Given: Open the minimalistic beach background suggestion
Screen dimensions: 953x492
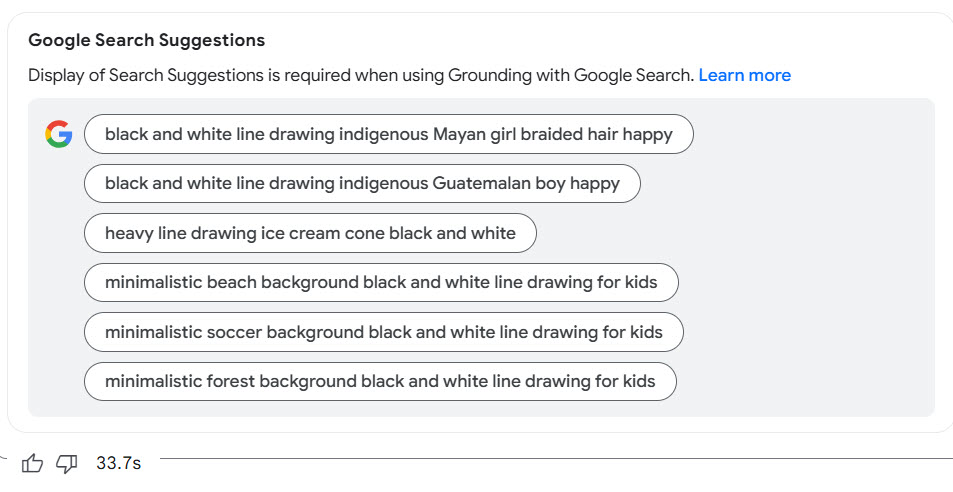Looking at the screenshot, I should [381, 282].
